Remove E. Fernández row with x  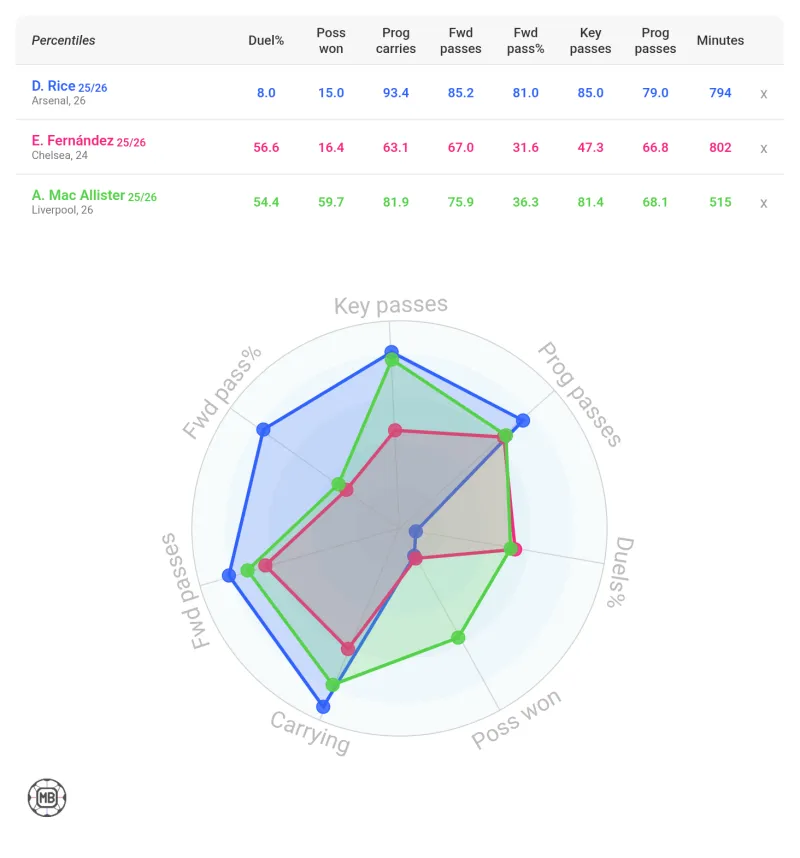point(763,148)
